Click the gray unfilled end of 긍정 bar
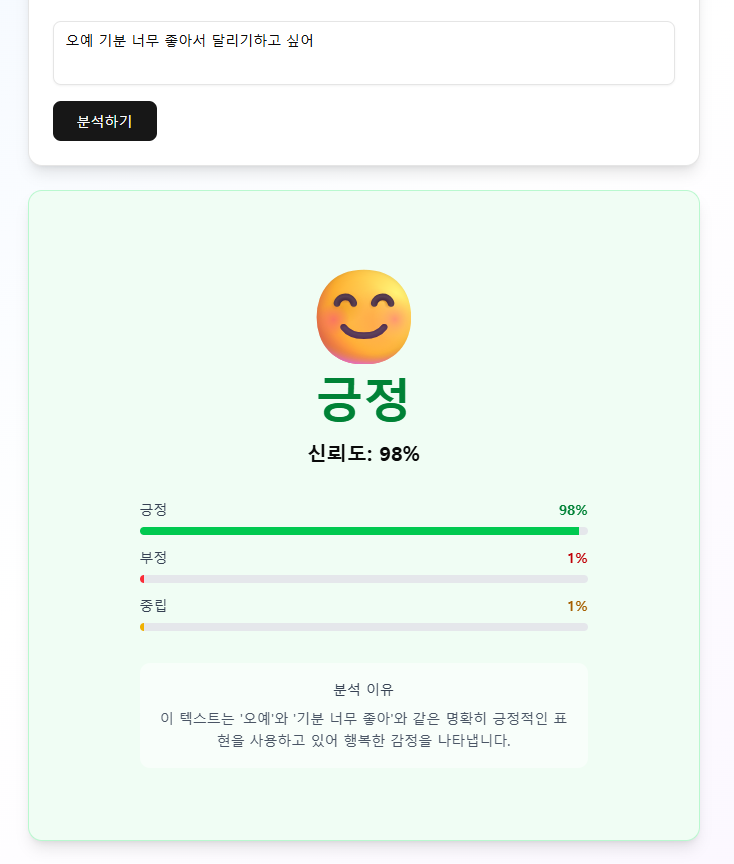The width and height of the screenshot is (734, 864). coord(584,531)
